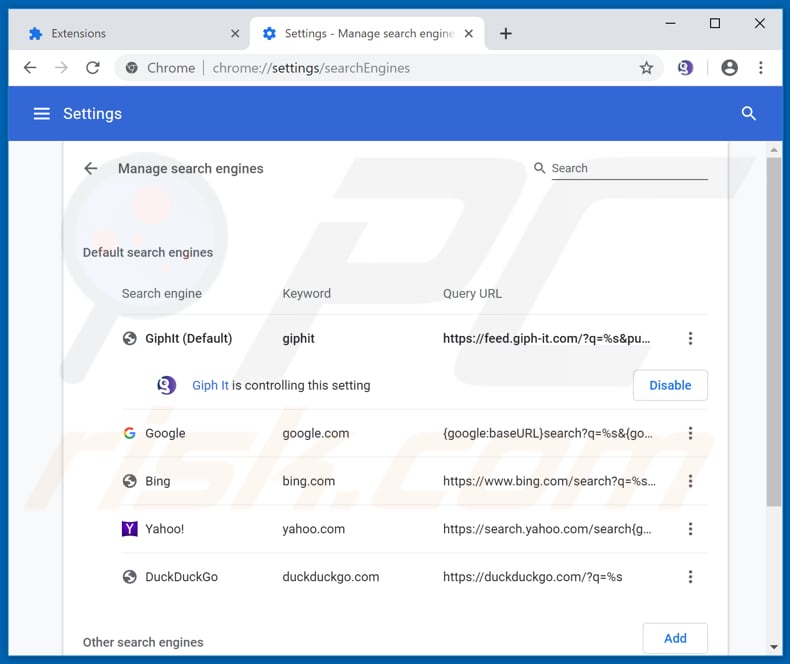Open the Giph It extension link
Viewport: 790px width, 664px height.
[210, 385]
